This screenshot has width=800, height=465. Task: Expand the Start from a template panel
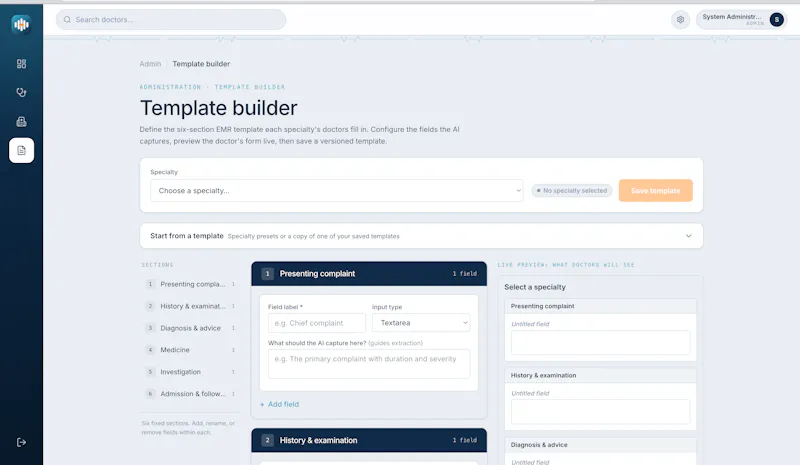click(x=421, y=236)
